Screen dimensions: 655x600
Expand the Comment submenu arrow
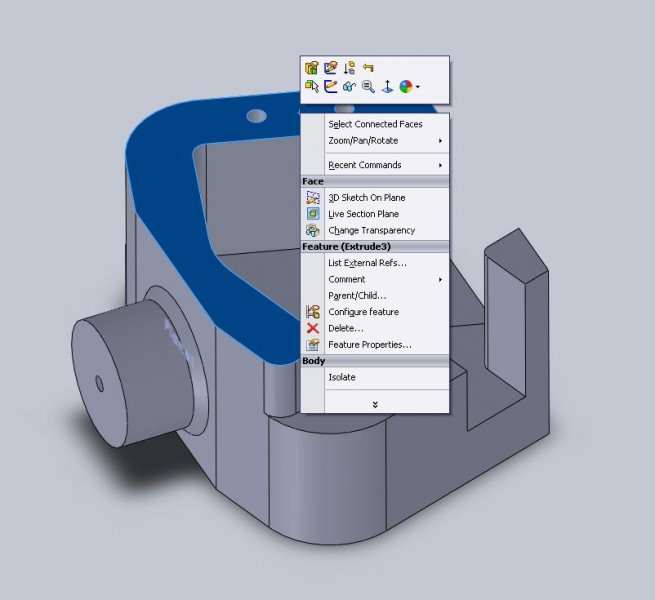pos(440,279)
